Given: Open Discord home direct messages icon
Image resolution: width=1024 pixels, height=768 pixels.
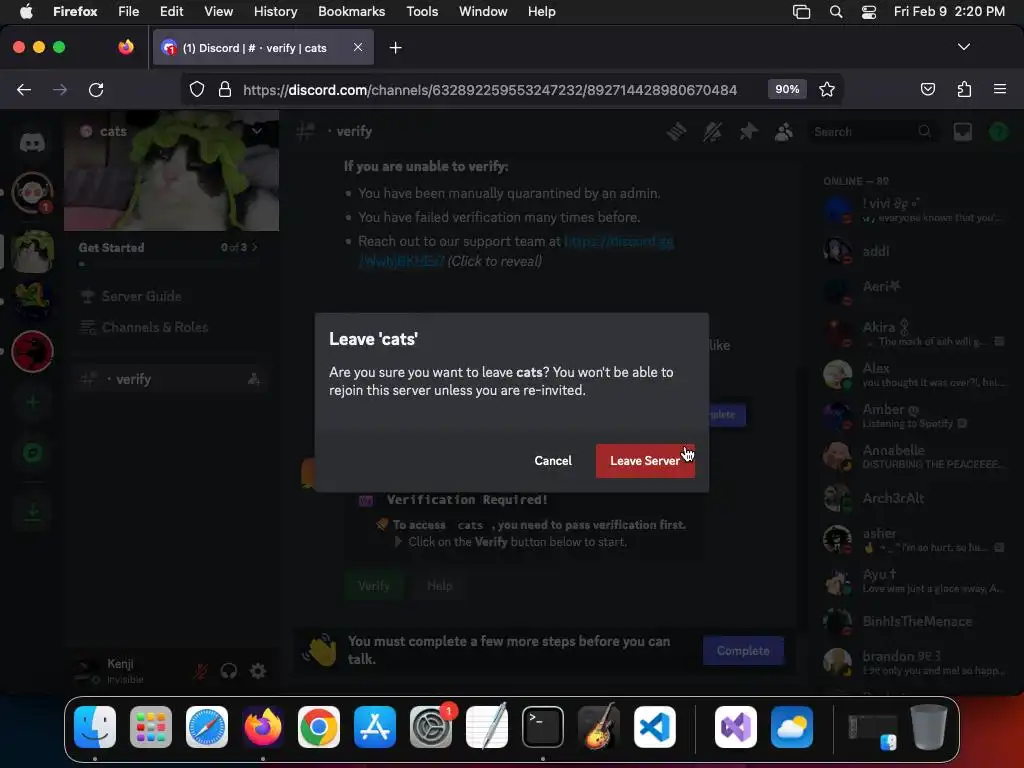Looking at the screenshot, I should (32, 142).
